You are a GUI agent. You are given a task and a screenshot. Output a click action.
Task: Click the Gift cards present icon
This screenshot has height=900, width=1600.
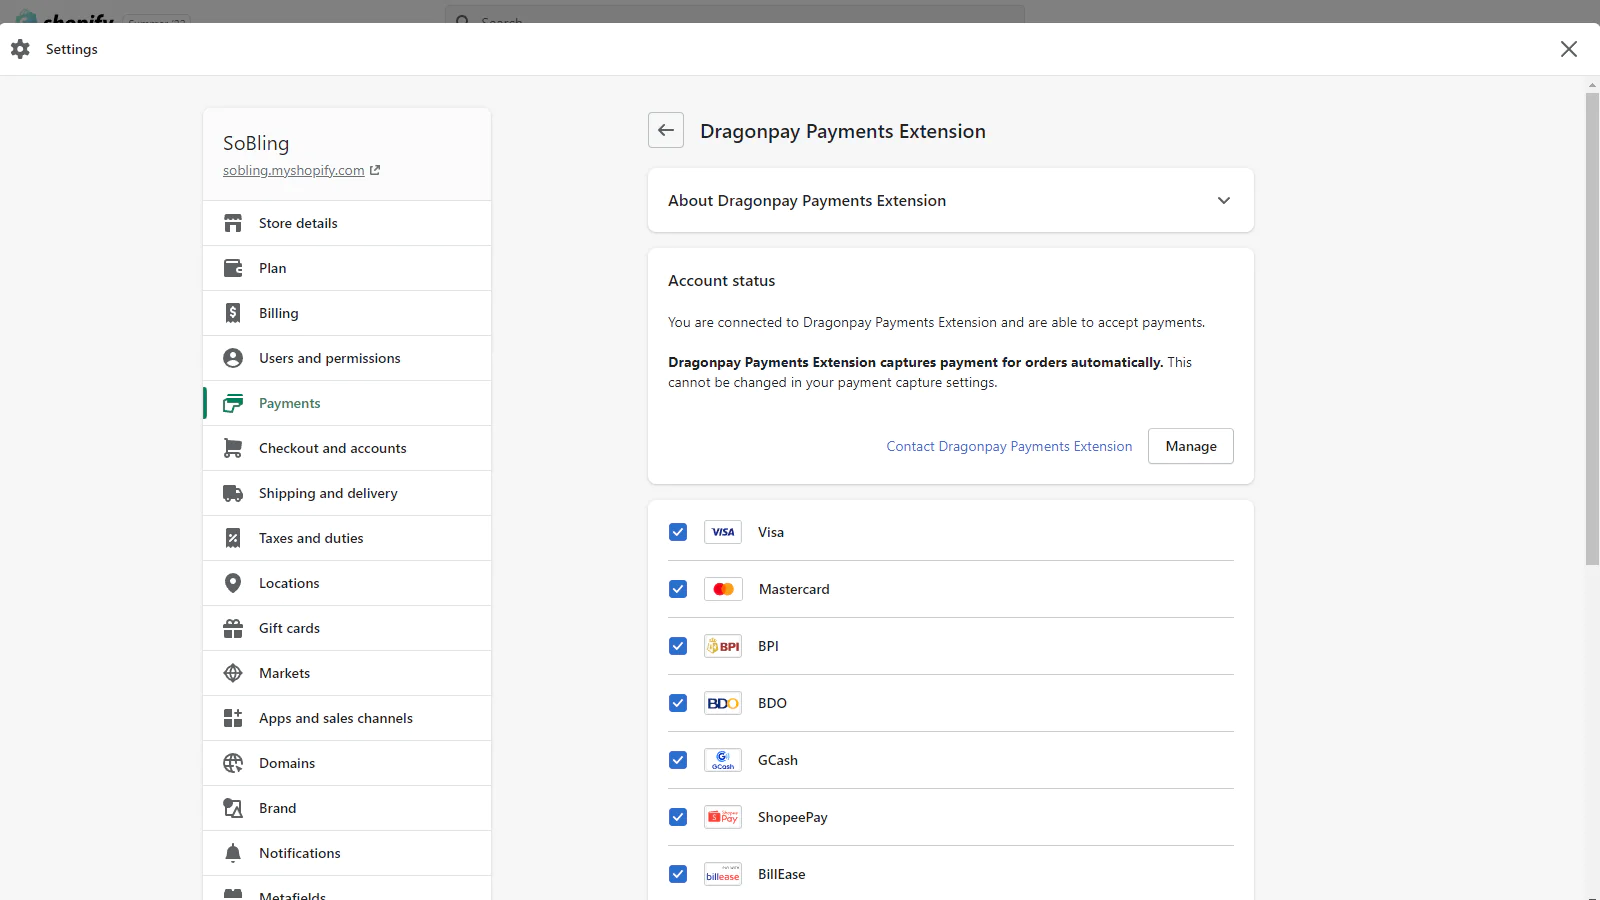tap(233, 628)
